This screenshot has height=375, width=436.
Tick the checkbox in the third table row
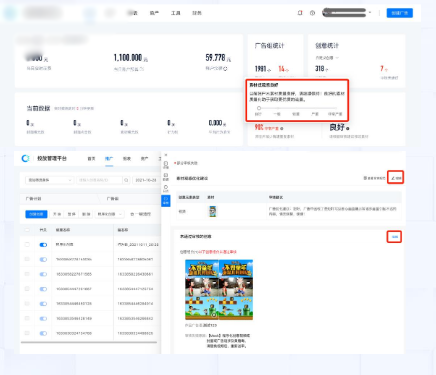pyautogui.click(x=27, y=274)
